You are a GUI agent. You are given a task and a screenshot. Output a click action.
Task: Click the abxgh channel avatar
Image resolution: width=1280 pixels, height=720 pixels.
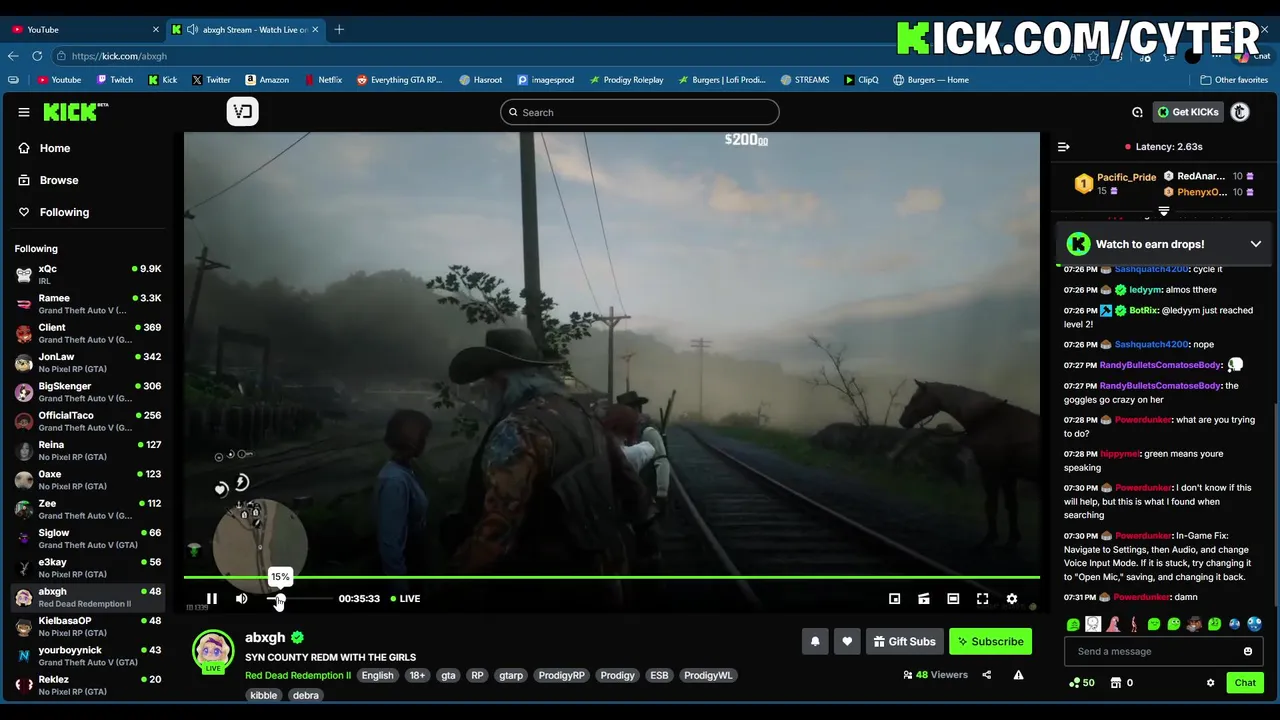(213, 651)
